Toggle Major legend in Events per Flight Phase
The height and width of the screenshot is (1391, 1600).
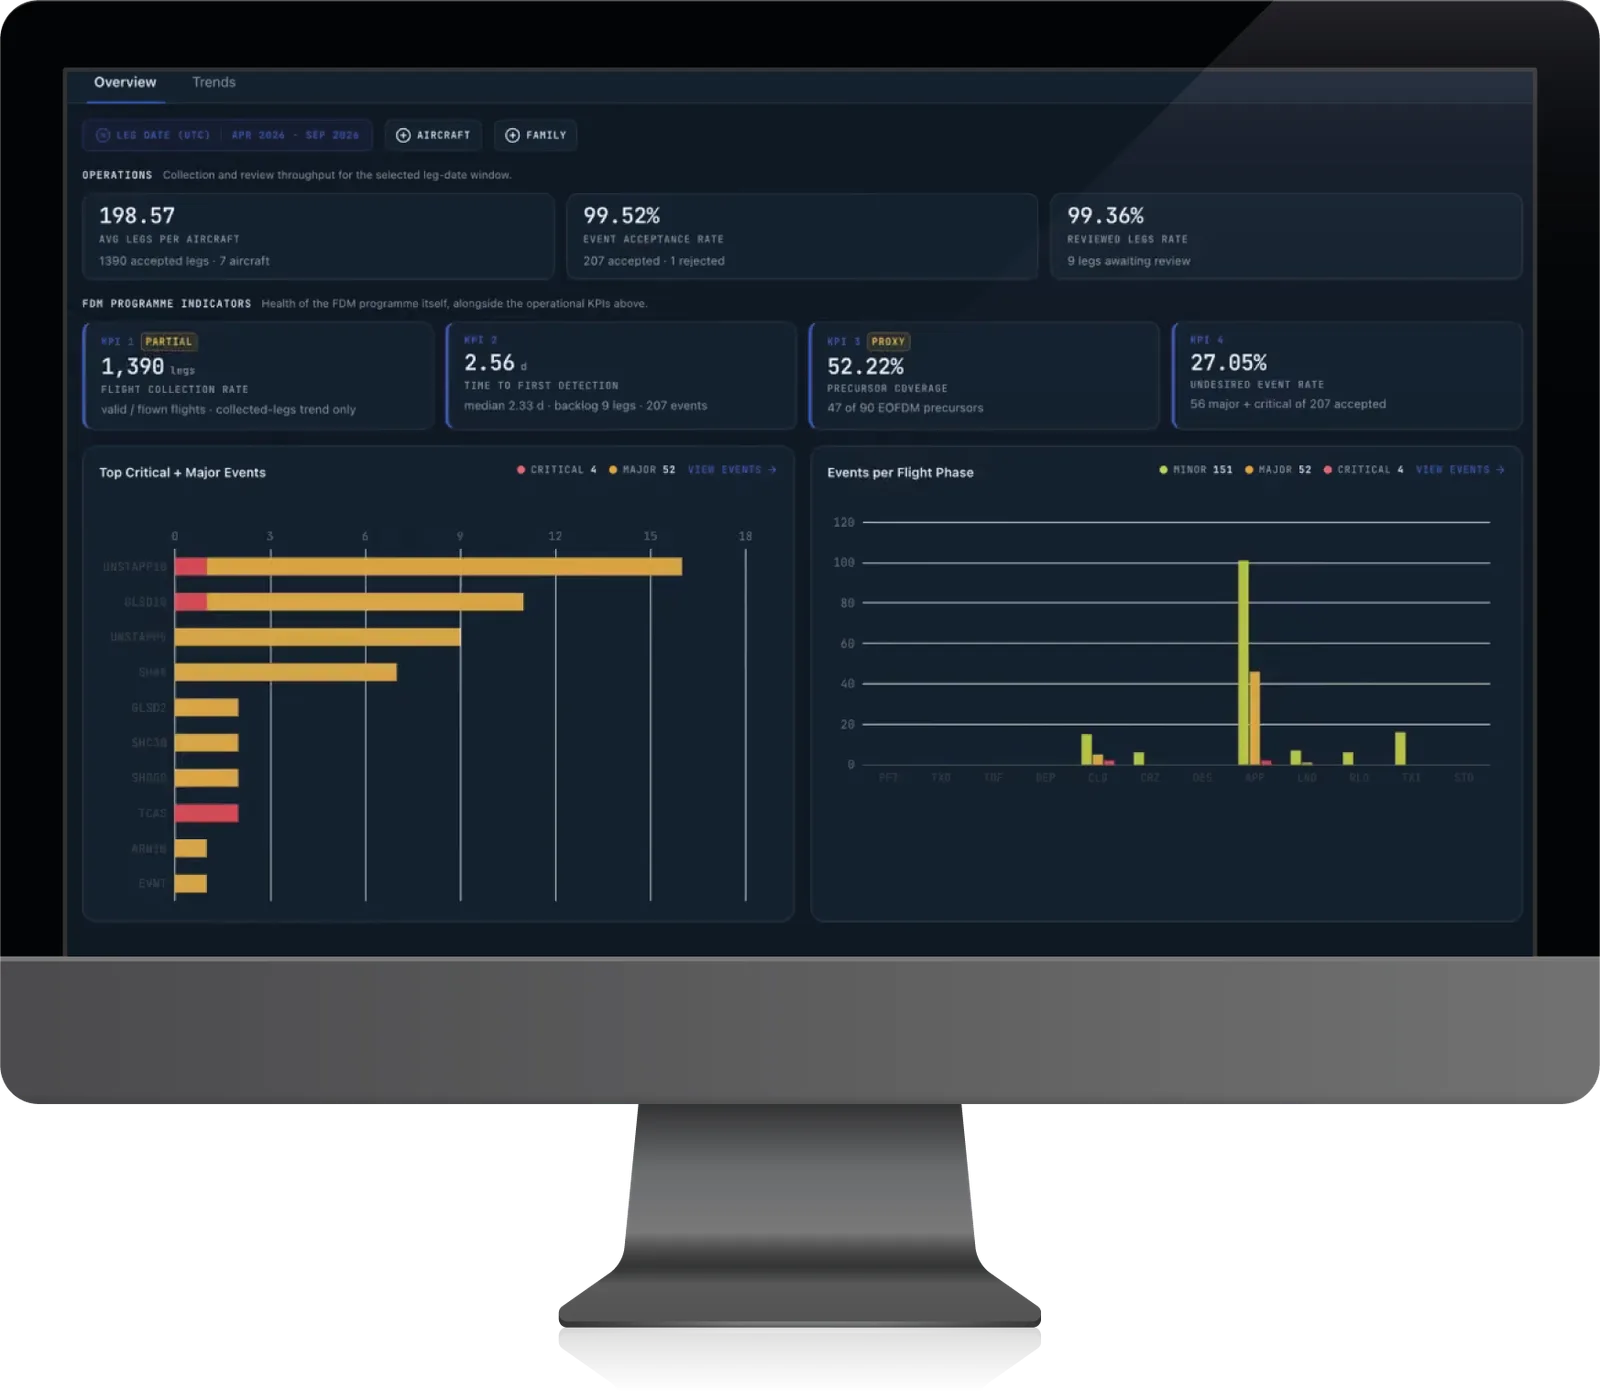tap(1278, 470)
